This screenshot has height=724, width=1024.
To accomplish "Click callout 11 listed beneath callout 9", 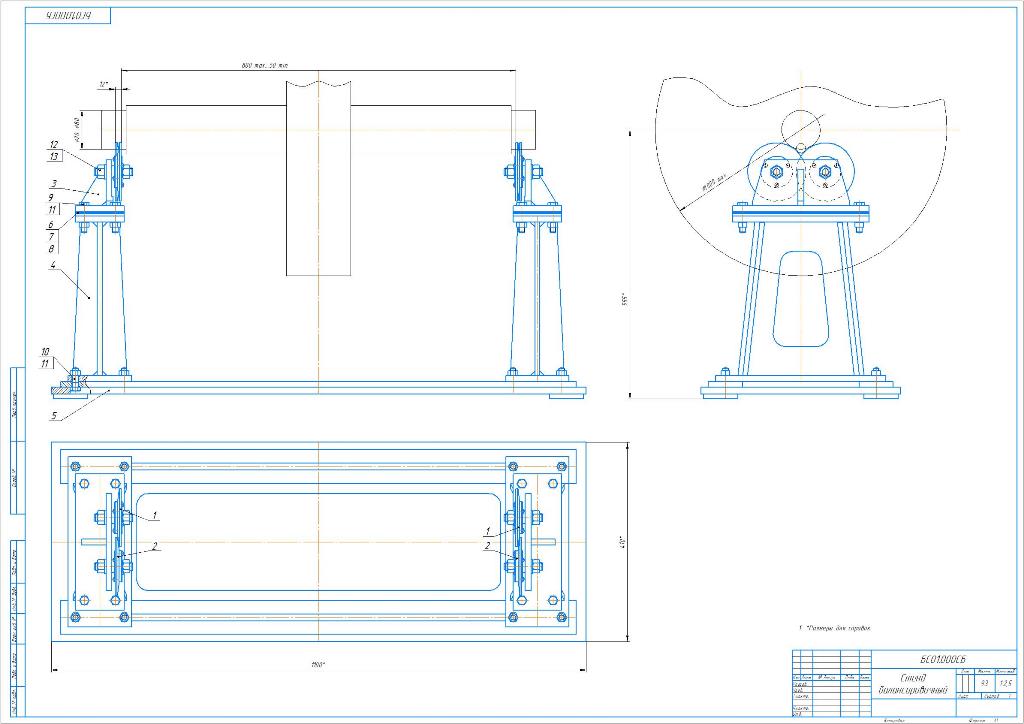I will [52, 210].
